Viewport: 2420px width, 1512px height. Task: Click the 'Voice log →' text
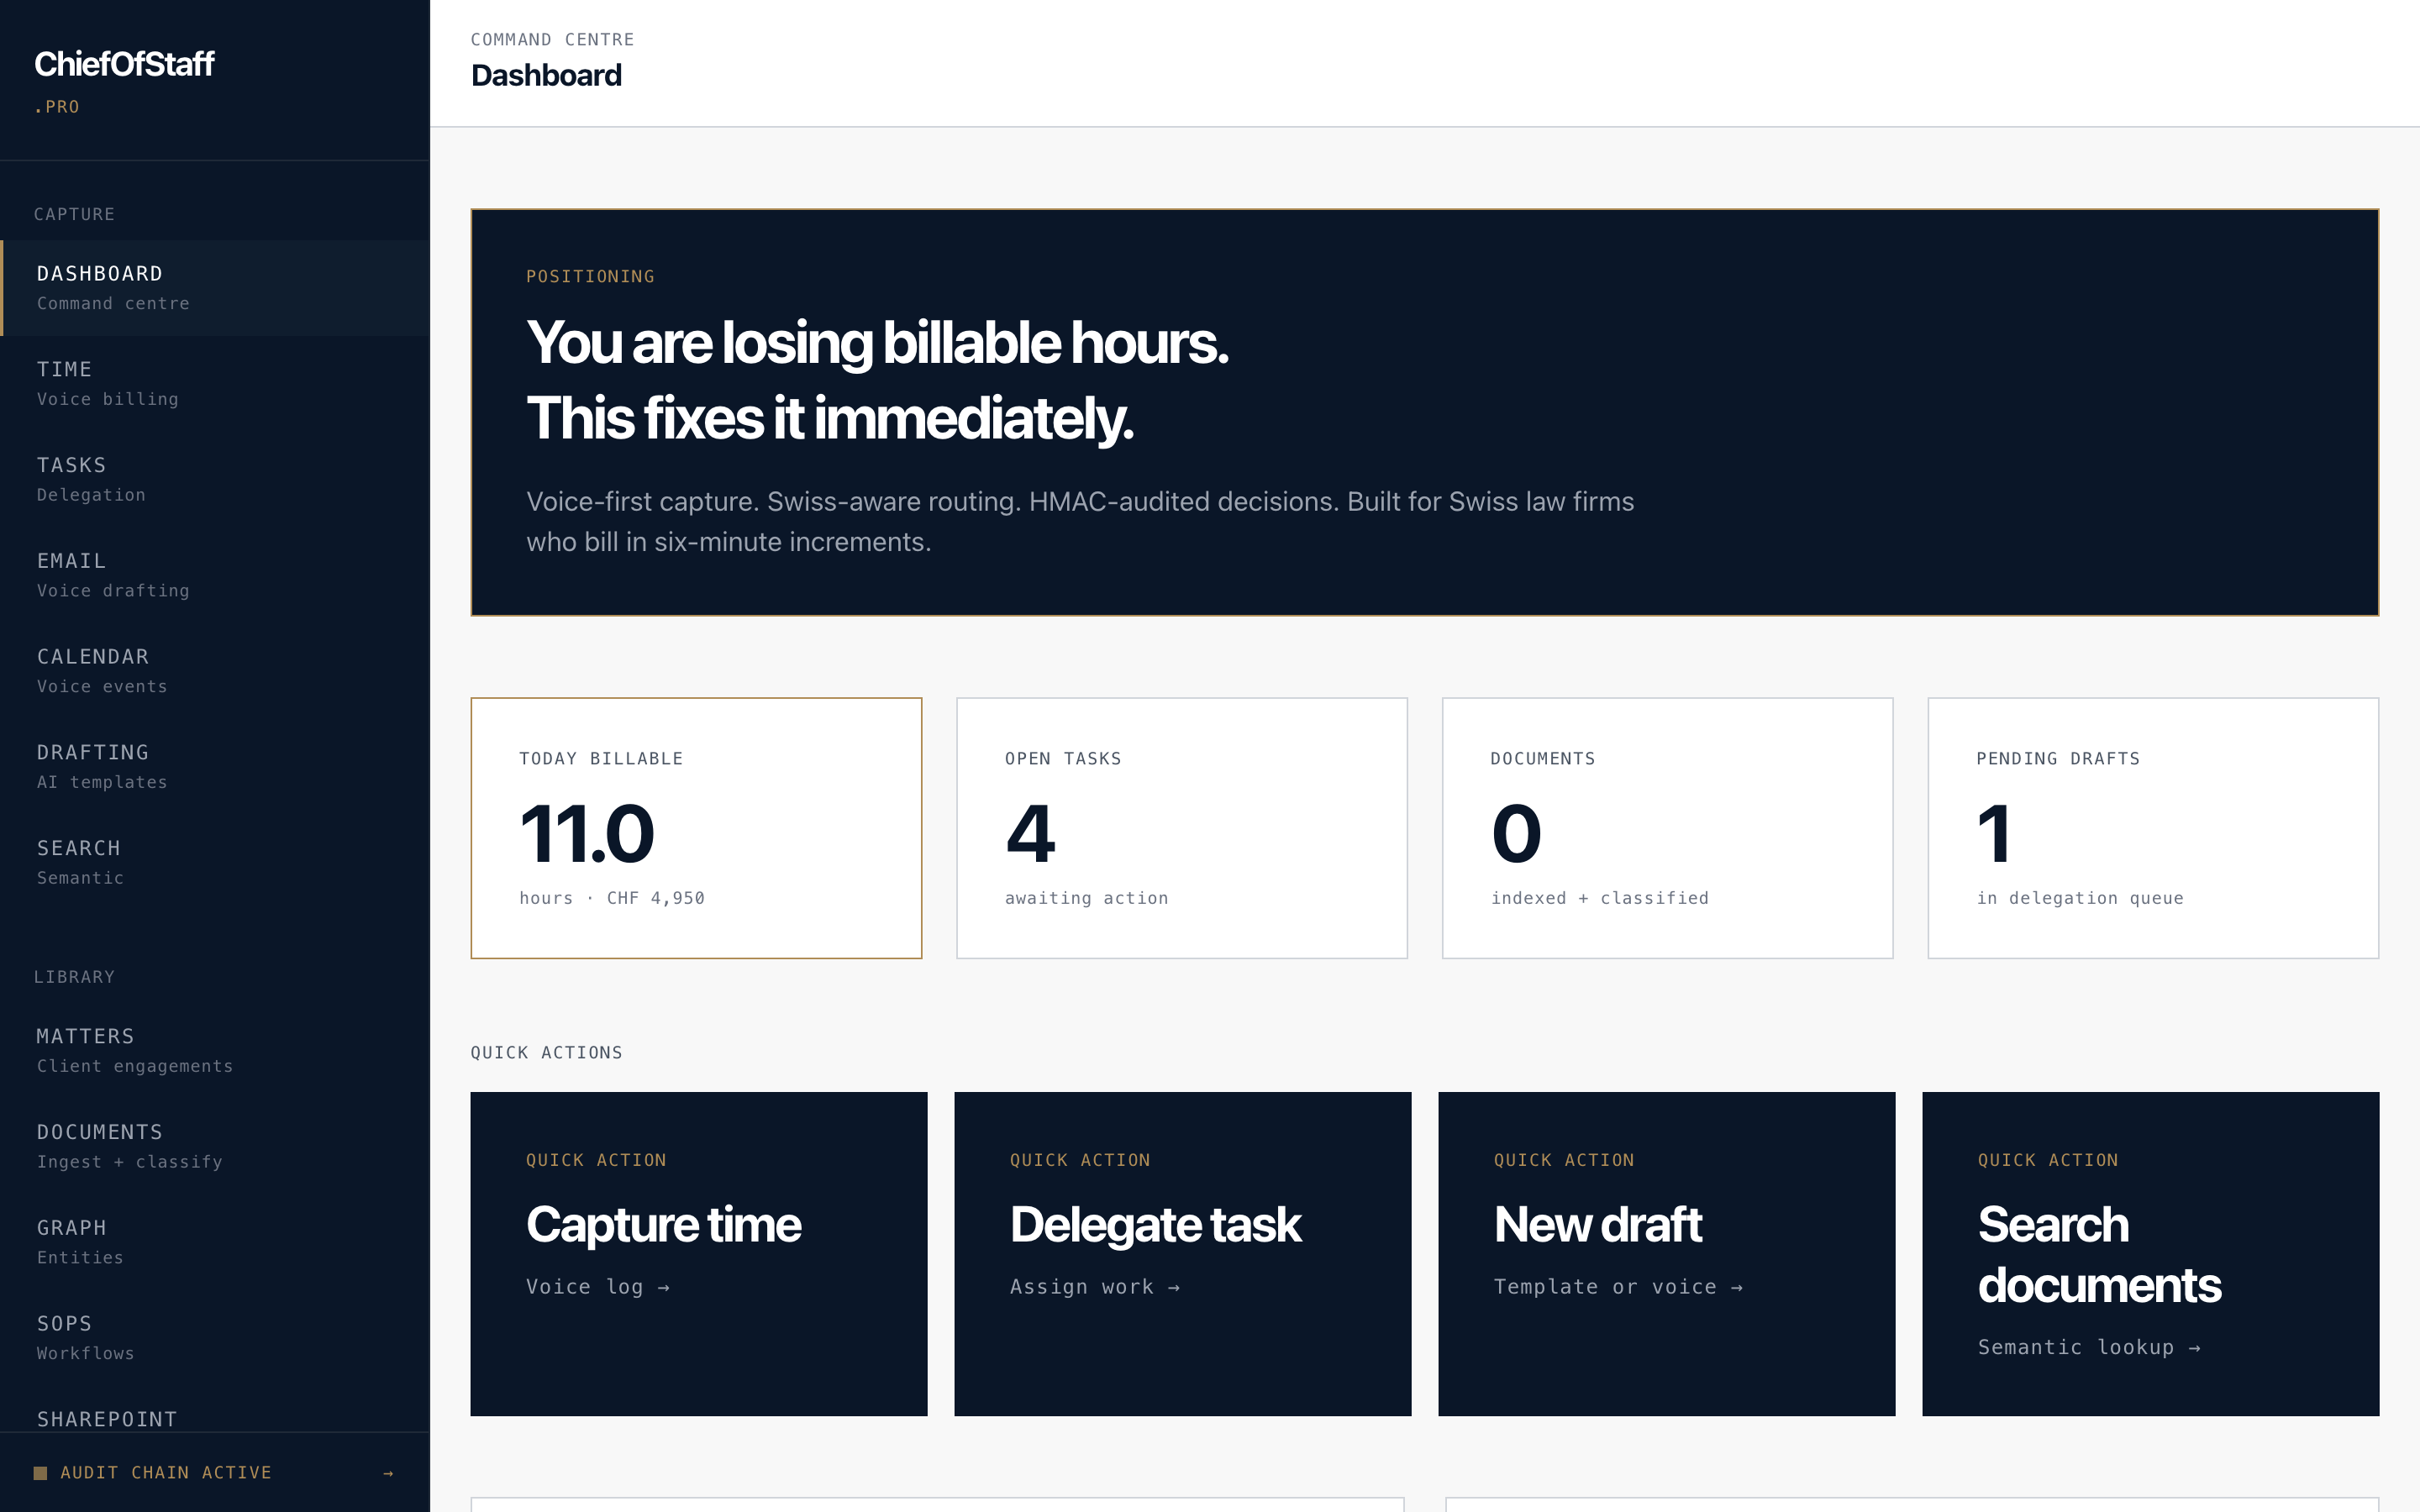(x=598, y=1287)
